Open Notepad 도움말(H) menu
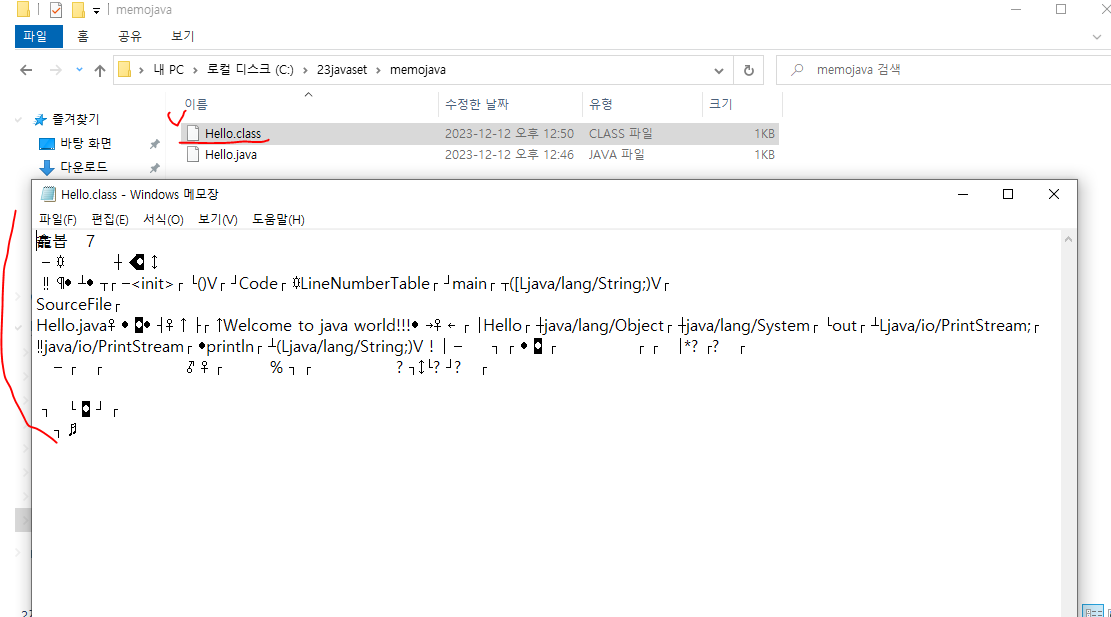Screen dimensions: 1111x617 278,220
